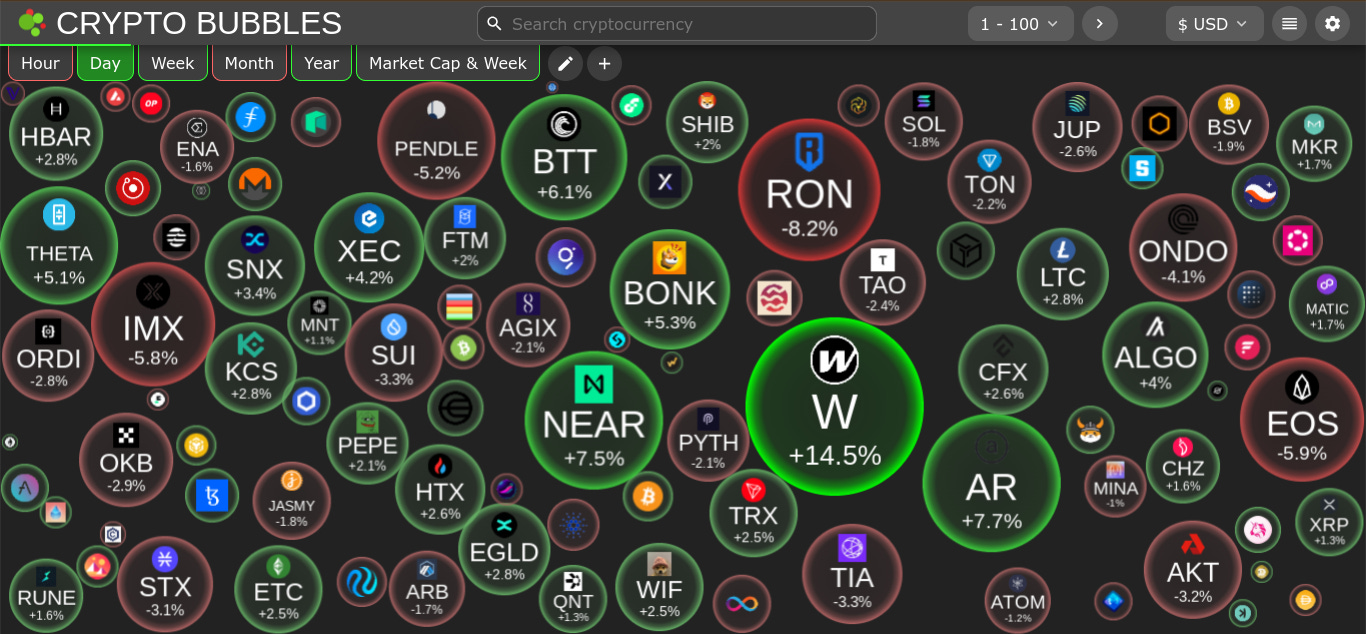Open the CFX +2.6% bubble

pos(1003,369)
